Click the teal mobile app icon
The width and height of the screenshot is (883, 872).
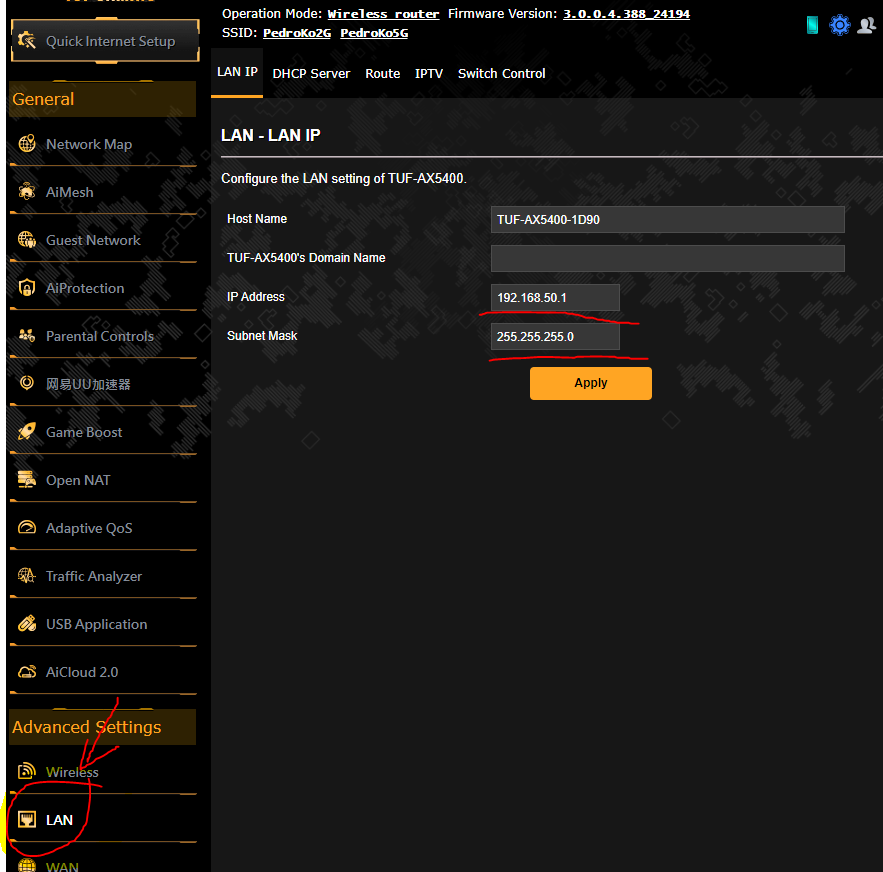coord(812,25)
